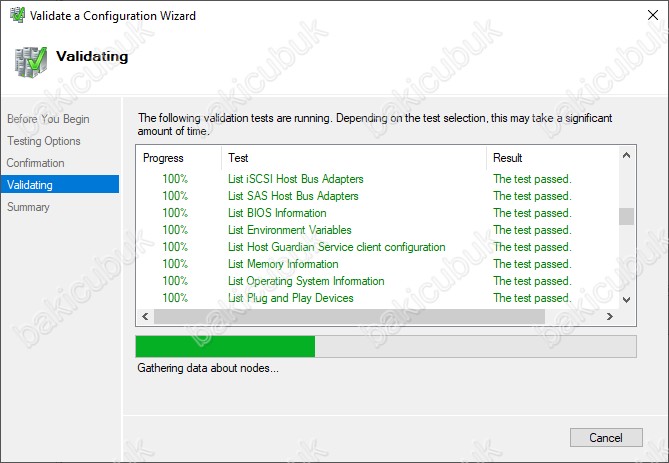Screen dimensions: 669x463
Task: Click the Gathering data about nodes status text
Action: pos(208,368)
